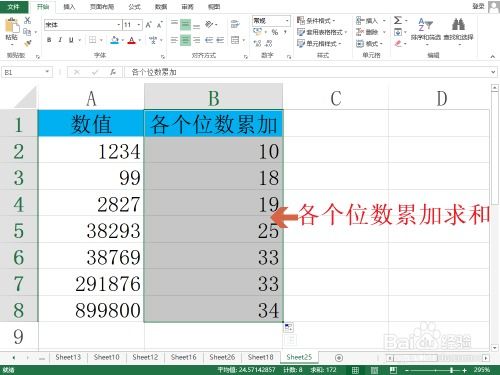
Task: Toggle center horizontal alignment
Action: (x=185, y=40)
